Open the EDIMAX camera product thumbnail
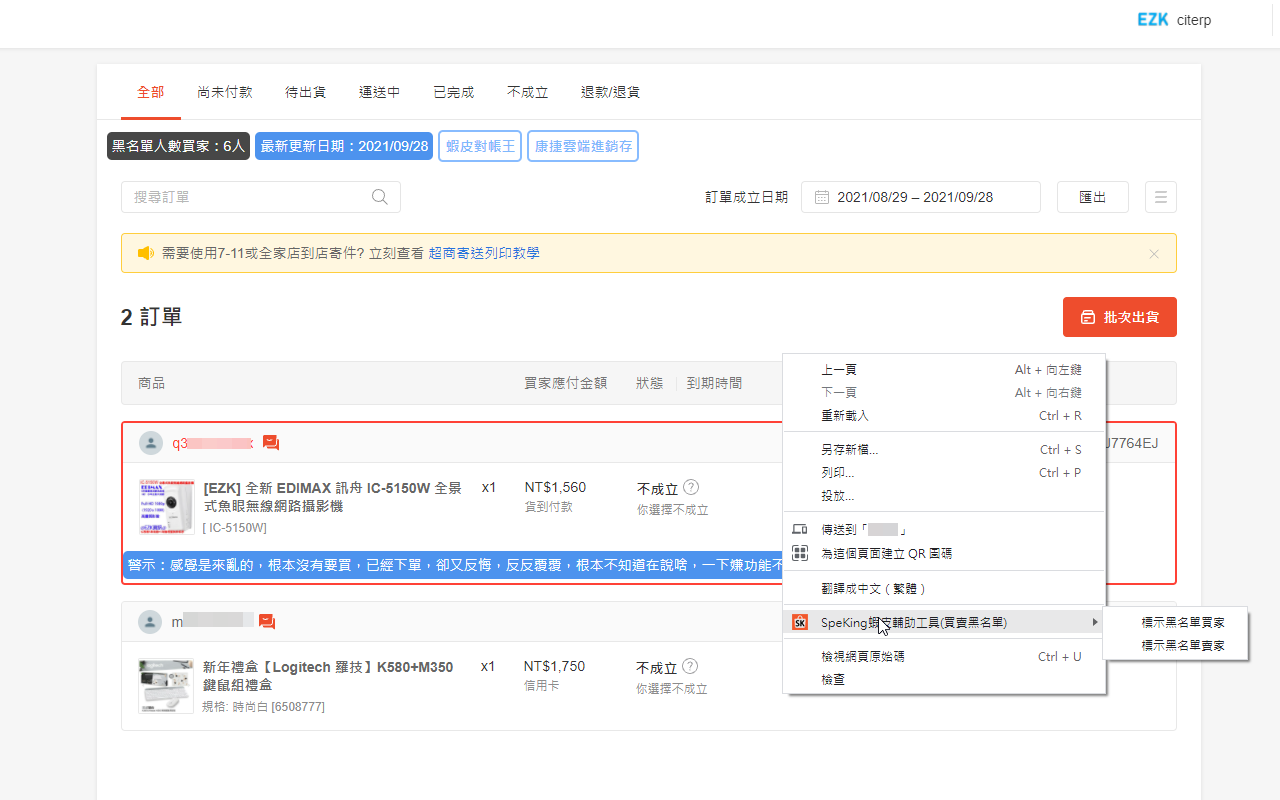 pyautogui.click(x=167, y=507)
